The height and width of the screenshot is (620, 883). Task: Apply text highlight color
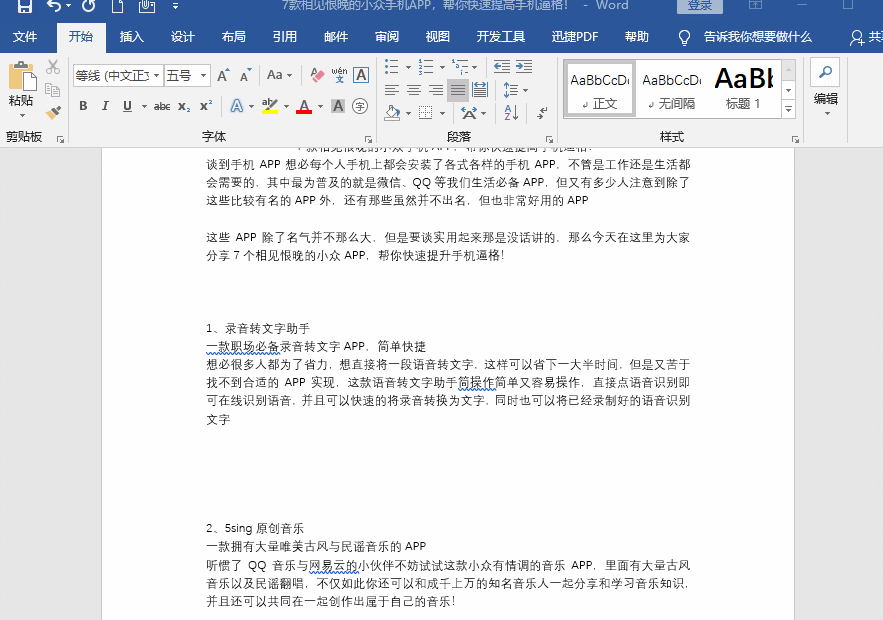click(271, 106)
